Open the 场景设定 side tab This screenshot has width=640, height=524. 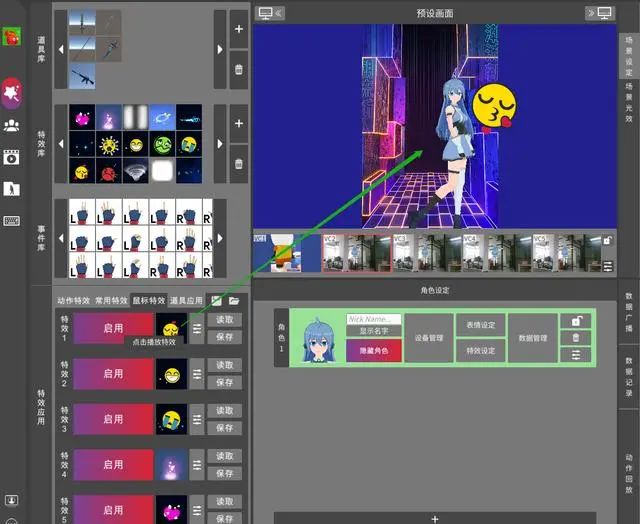pos(629,56)
